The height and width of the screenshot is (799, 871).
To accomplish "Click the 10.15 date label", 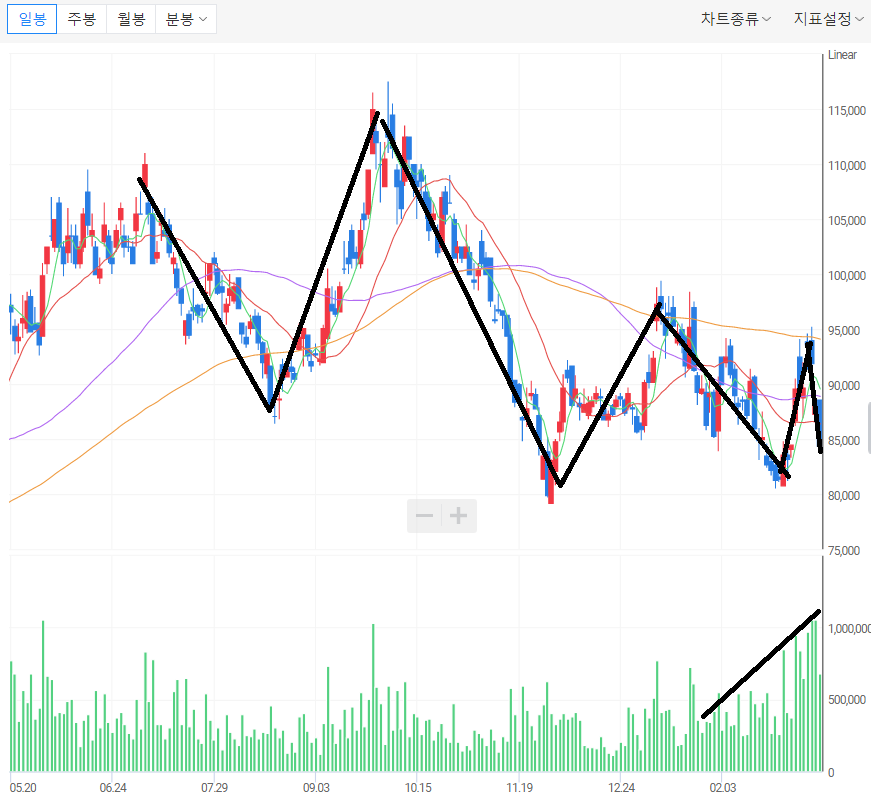I will tap(418, 788).
